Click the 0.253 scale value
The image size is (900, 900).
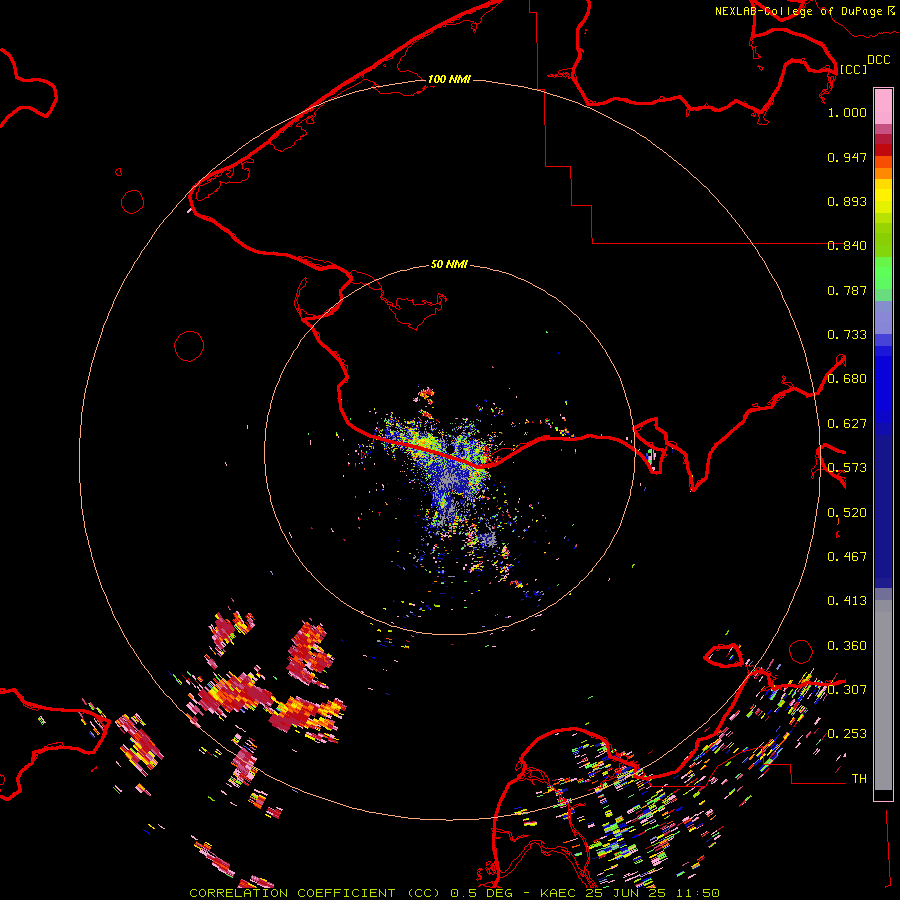point(847,734)
